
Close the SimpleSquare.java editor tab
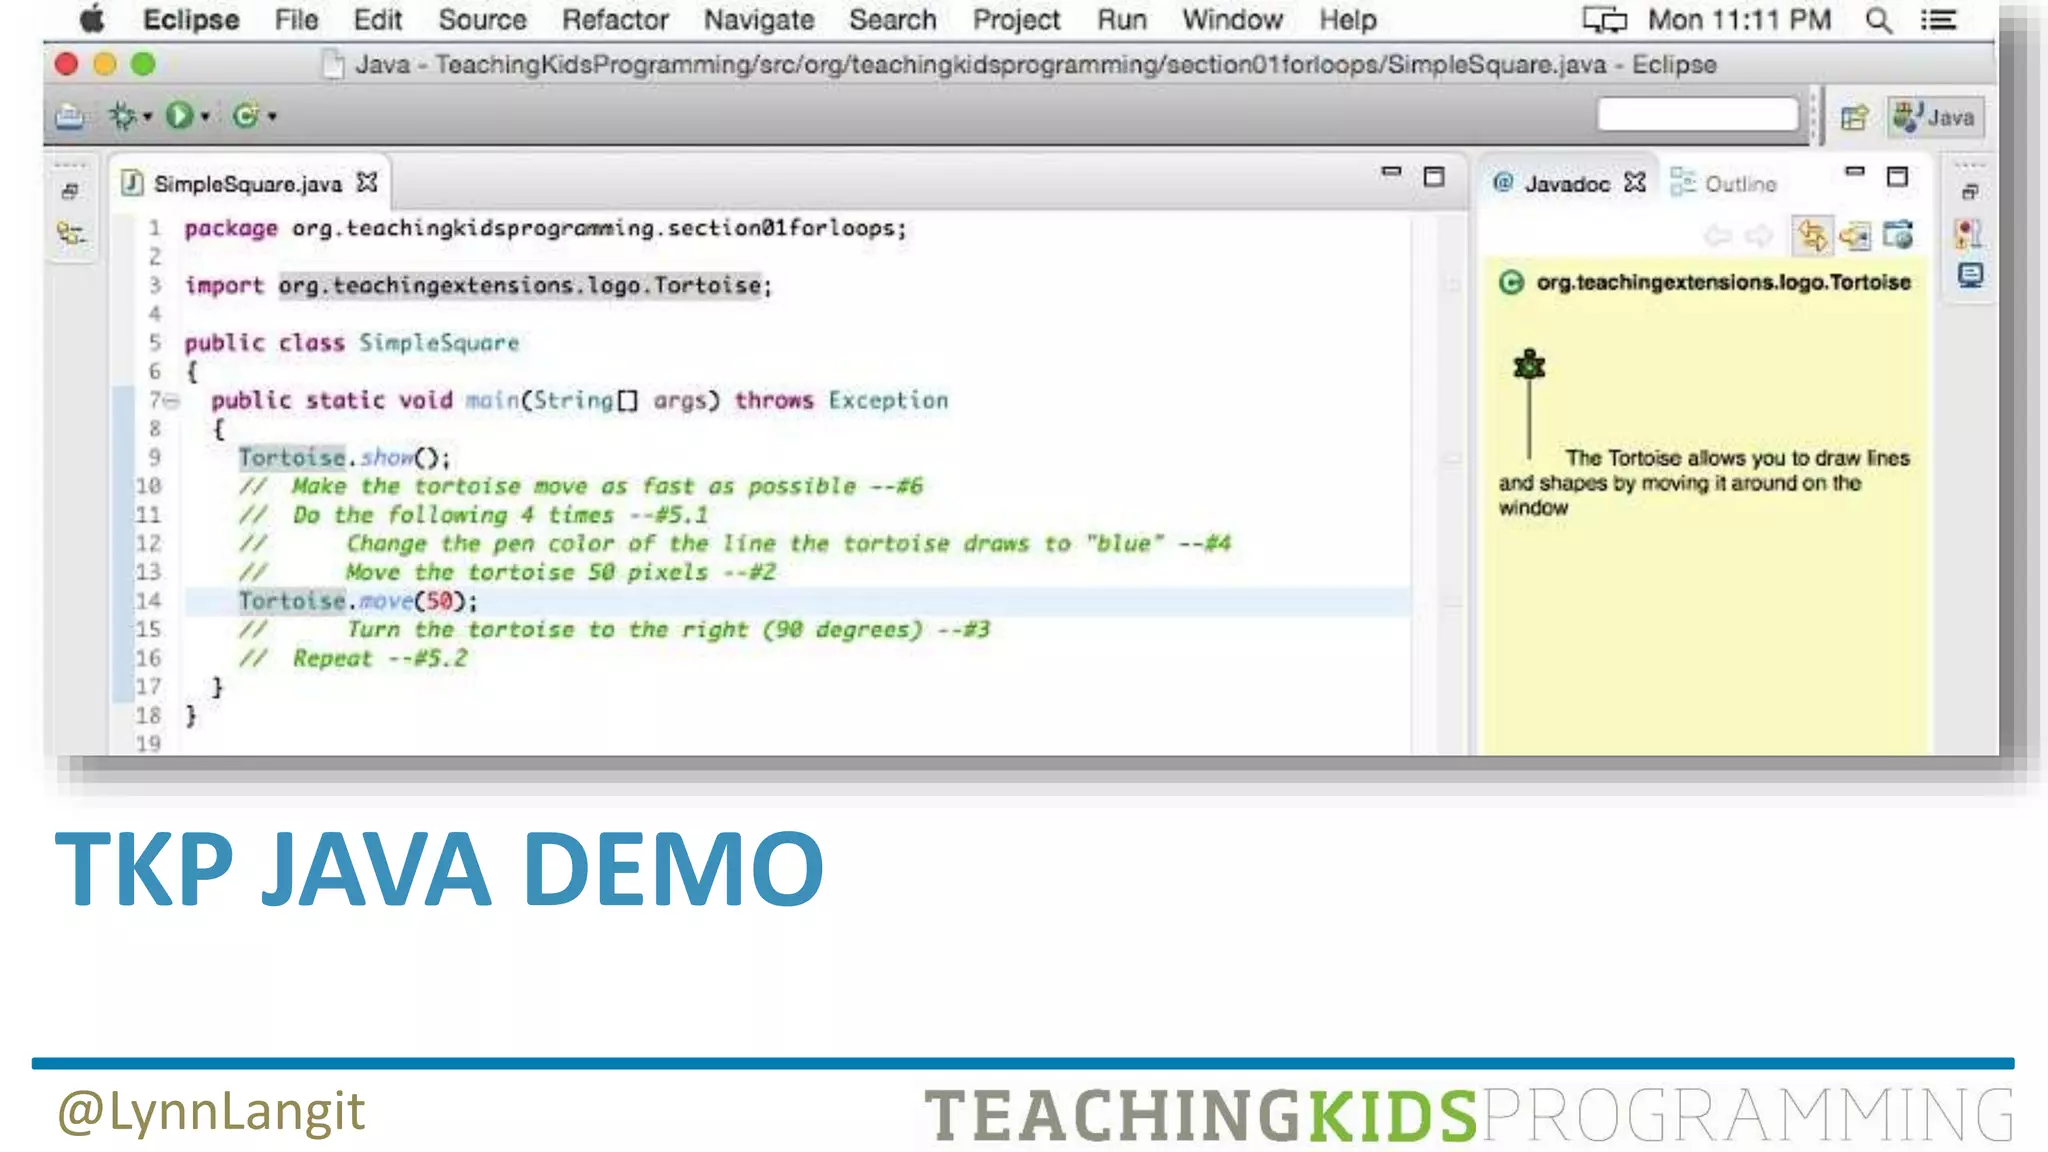pos(367,182)
